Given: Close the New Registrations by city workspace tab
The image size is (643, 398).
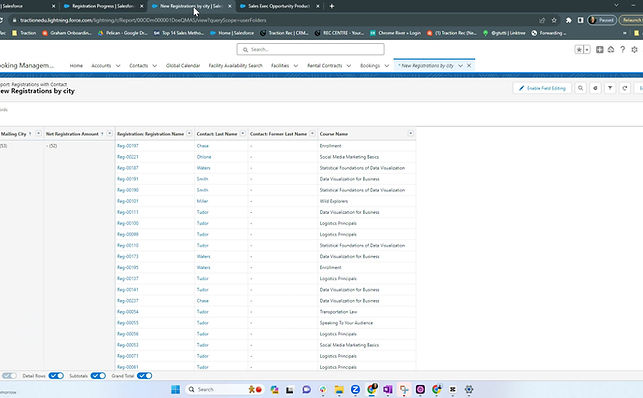Looking at the screenshot, I should coord(469,66).
